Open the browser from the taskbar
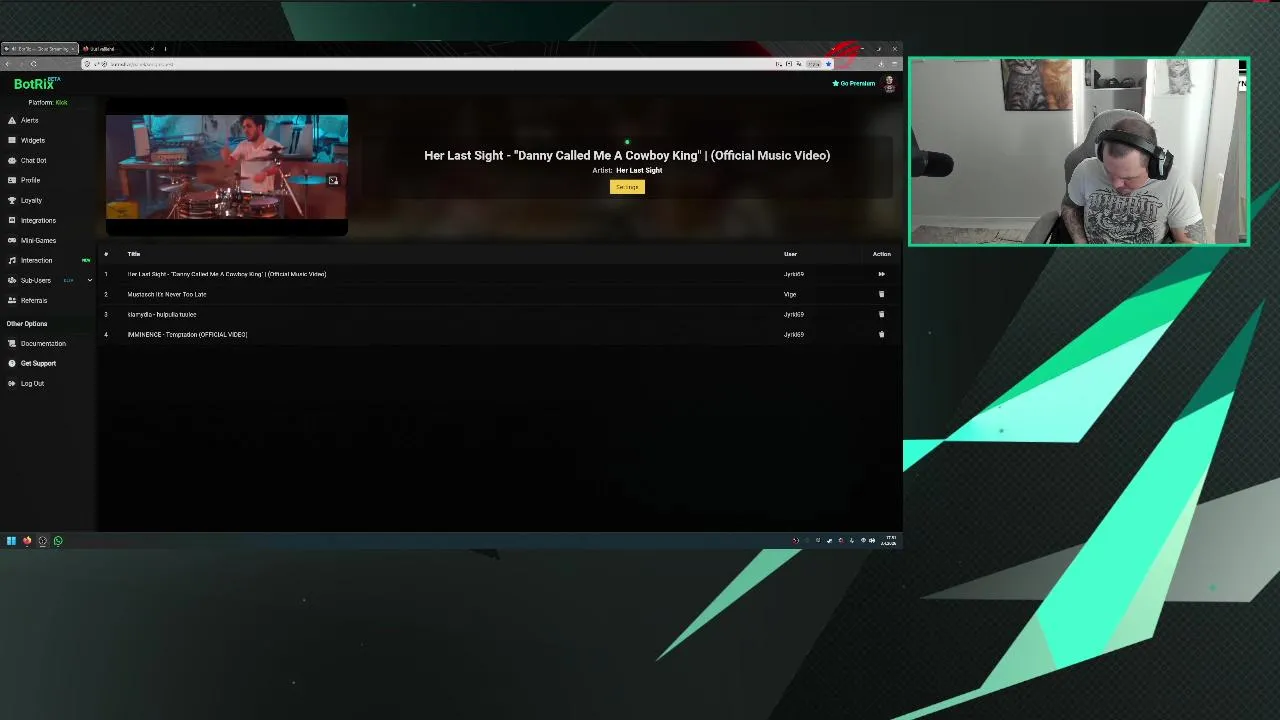Screen dimensions: 1280x720 pyautogui.click(x=27, y=541)
